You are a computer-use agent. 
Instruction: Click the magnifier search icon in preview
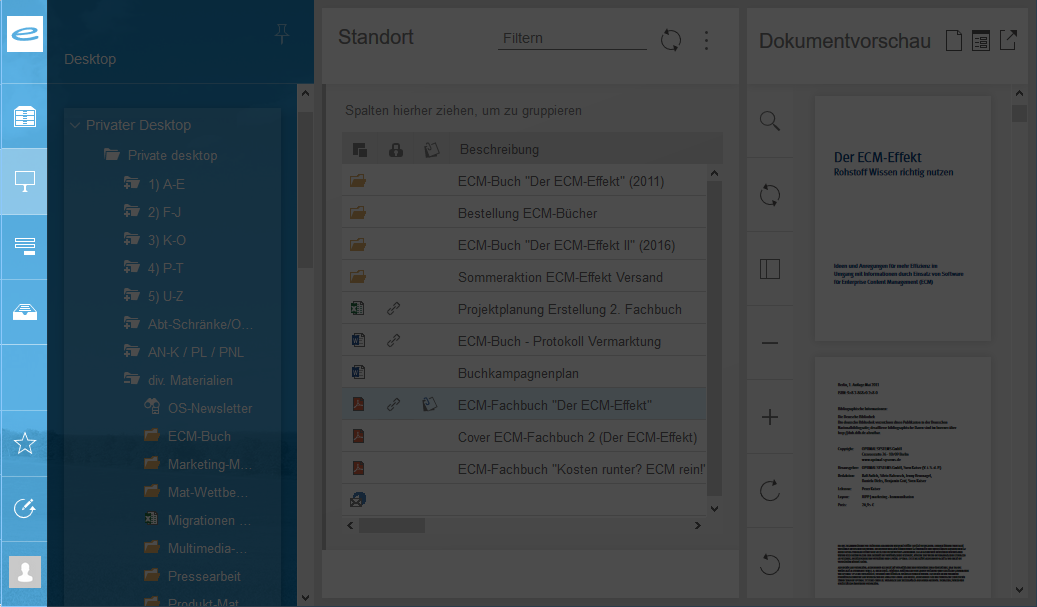[x=769, y=121]
